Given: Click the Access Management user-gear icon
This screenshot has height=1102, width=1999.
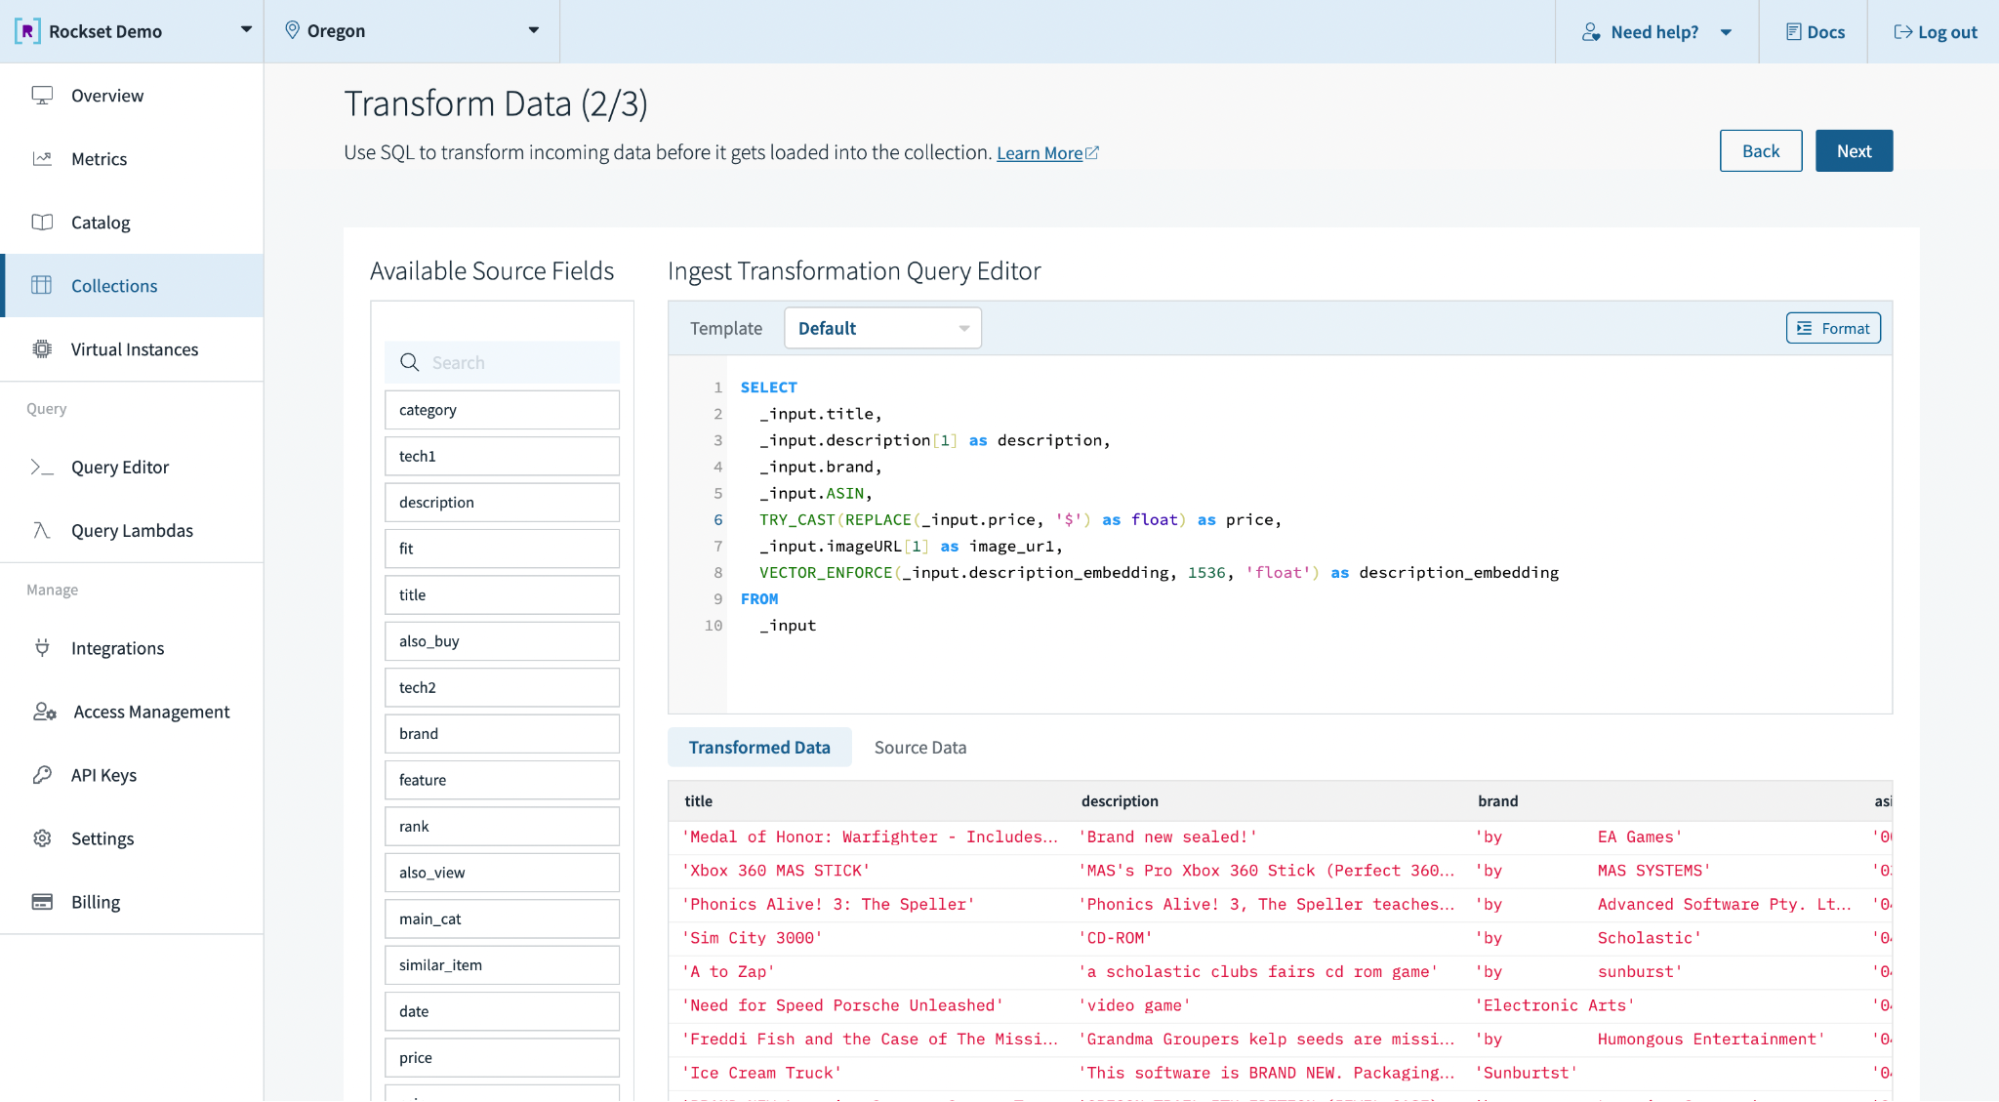Looking at the screenshot, I should pyautogui.click(x=44, y=712).
